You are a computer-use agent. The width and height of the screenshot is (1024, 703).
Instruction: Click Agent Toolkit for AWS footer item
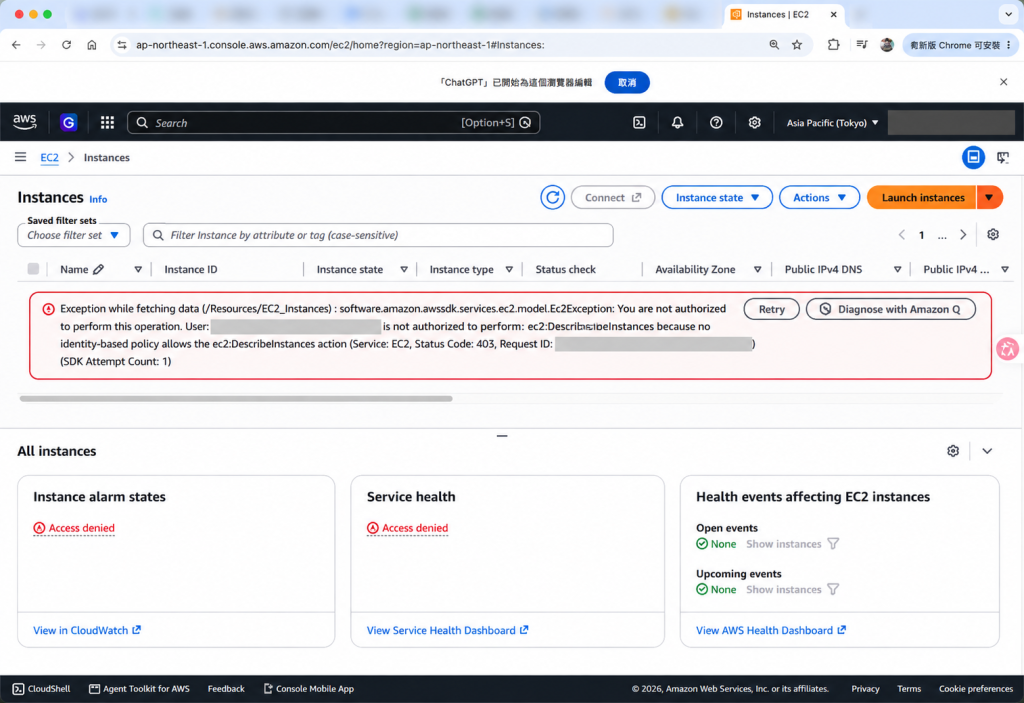(x=139, y=689)
